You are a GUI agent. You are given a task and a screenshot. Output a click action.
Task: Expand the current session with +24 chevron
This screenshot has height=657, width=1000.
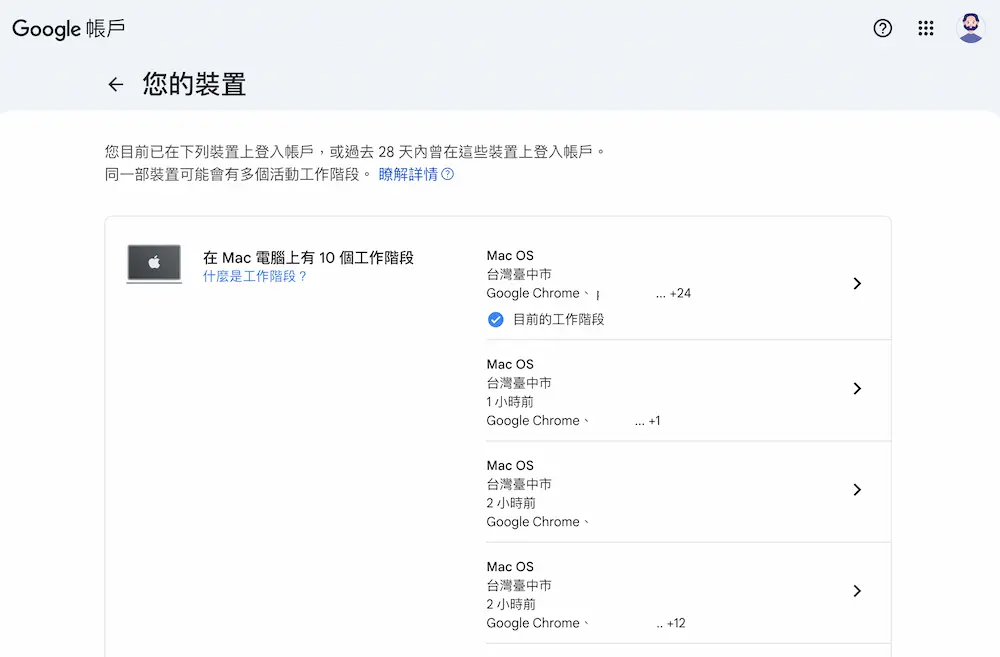tap(856, 284)
